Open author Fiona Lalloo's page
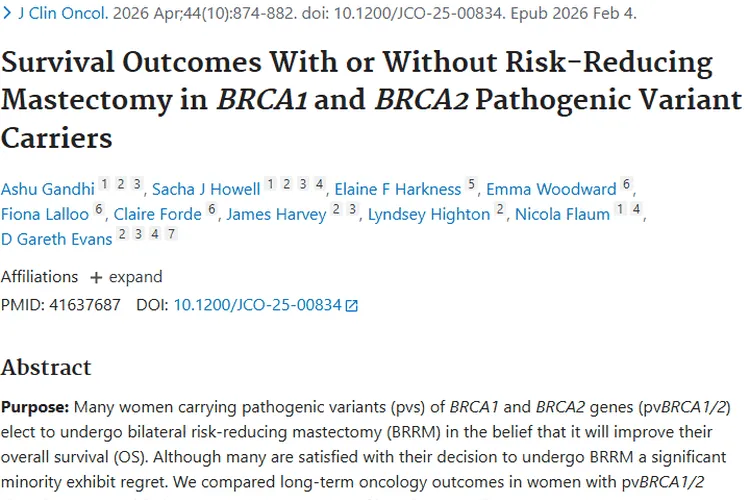The image size is (750, 500). pos(45,214)
